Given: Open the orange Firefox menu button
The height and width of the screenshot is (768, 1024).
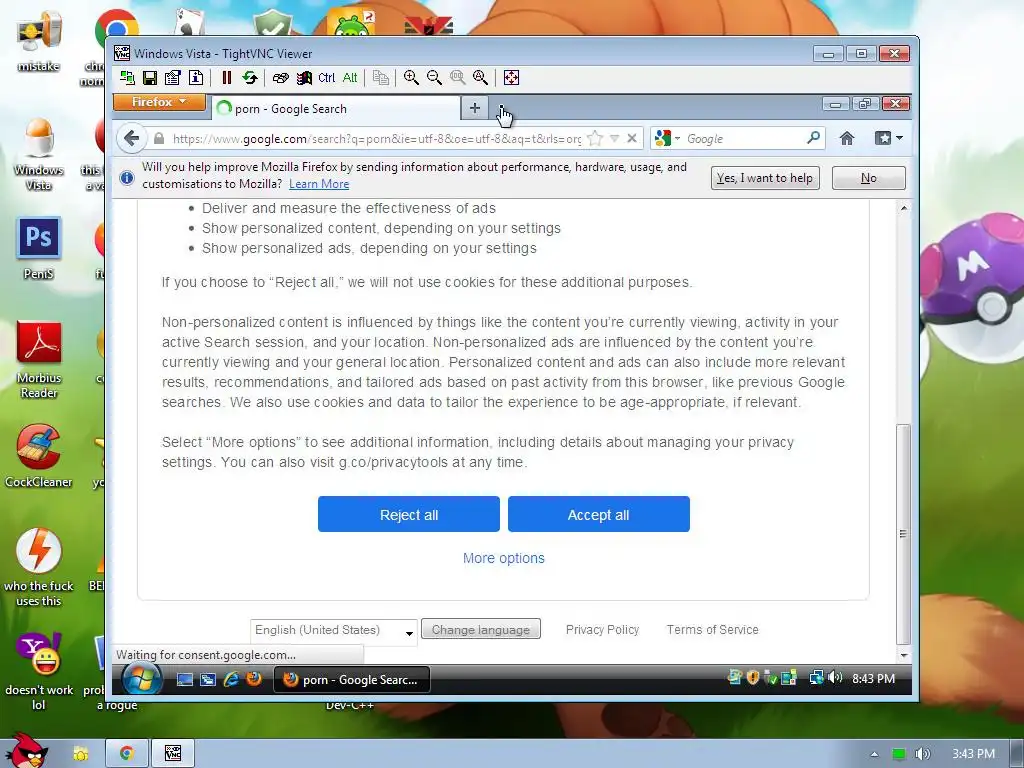Looking at the screenshot, I should 159,103.
